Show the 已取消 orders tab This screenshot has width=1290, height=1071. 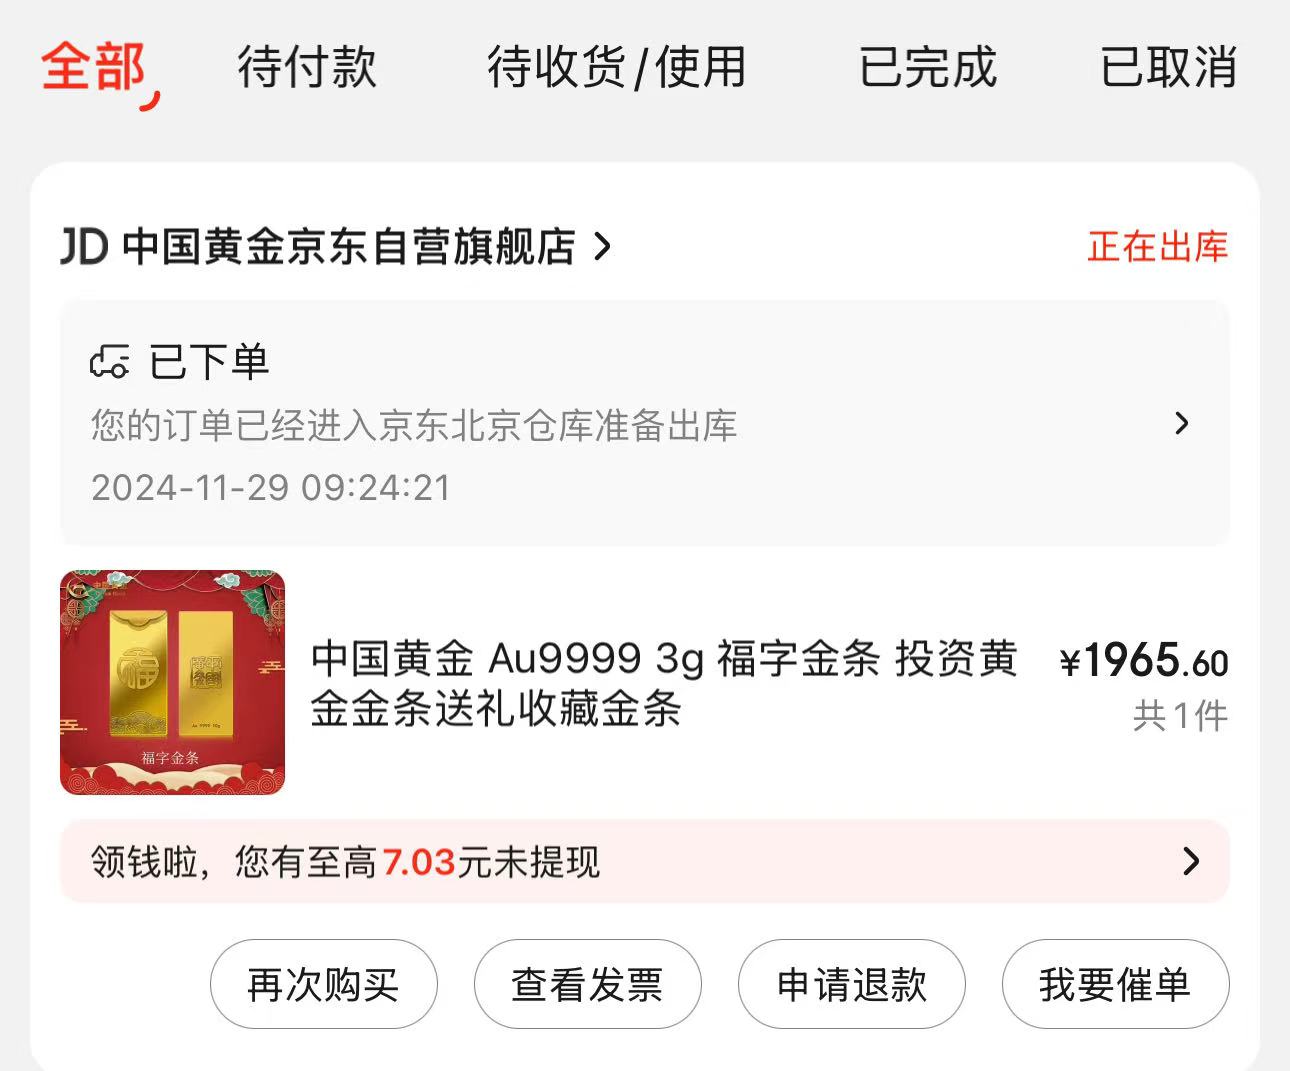(x=1169, y=68)
